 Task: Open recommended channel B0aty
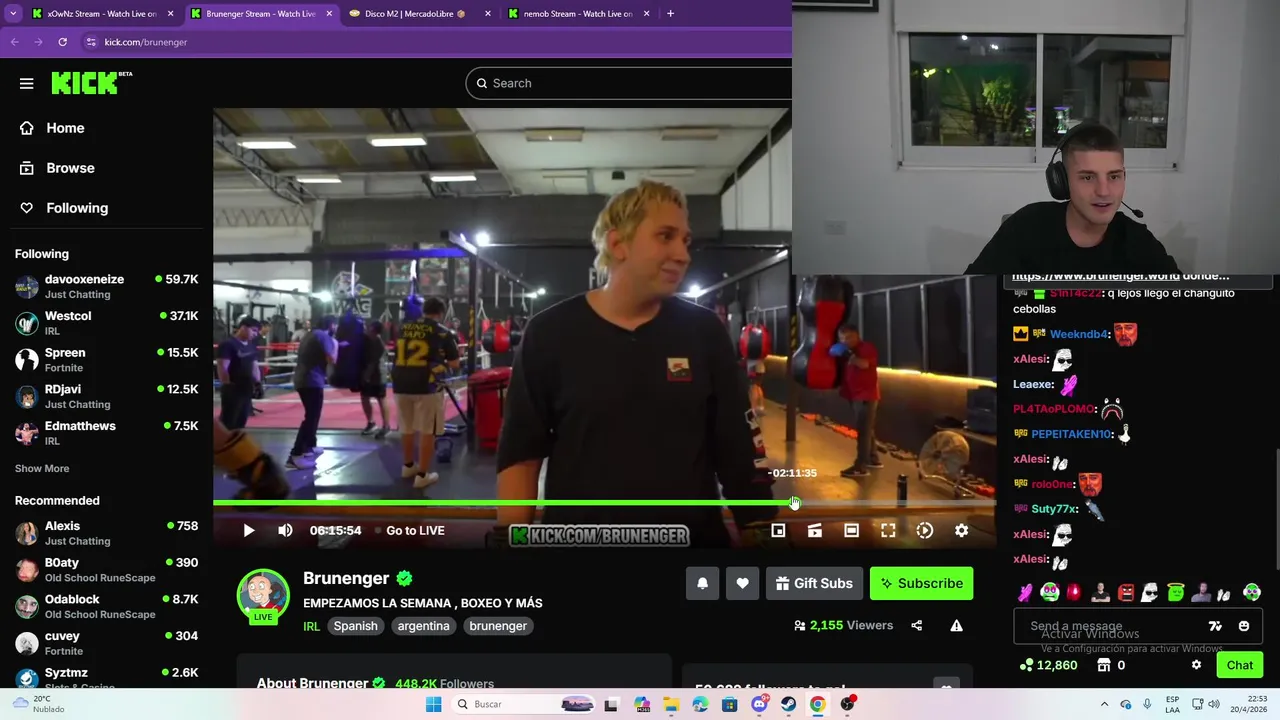coord(106,570)
